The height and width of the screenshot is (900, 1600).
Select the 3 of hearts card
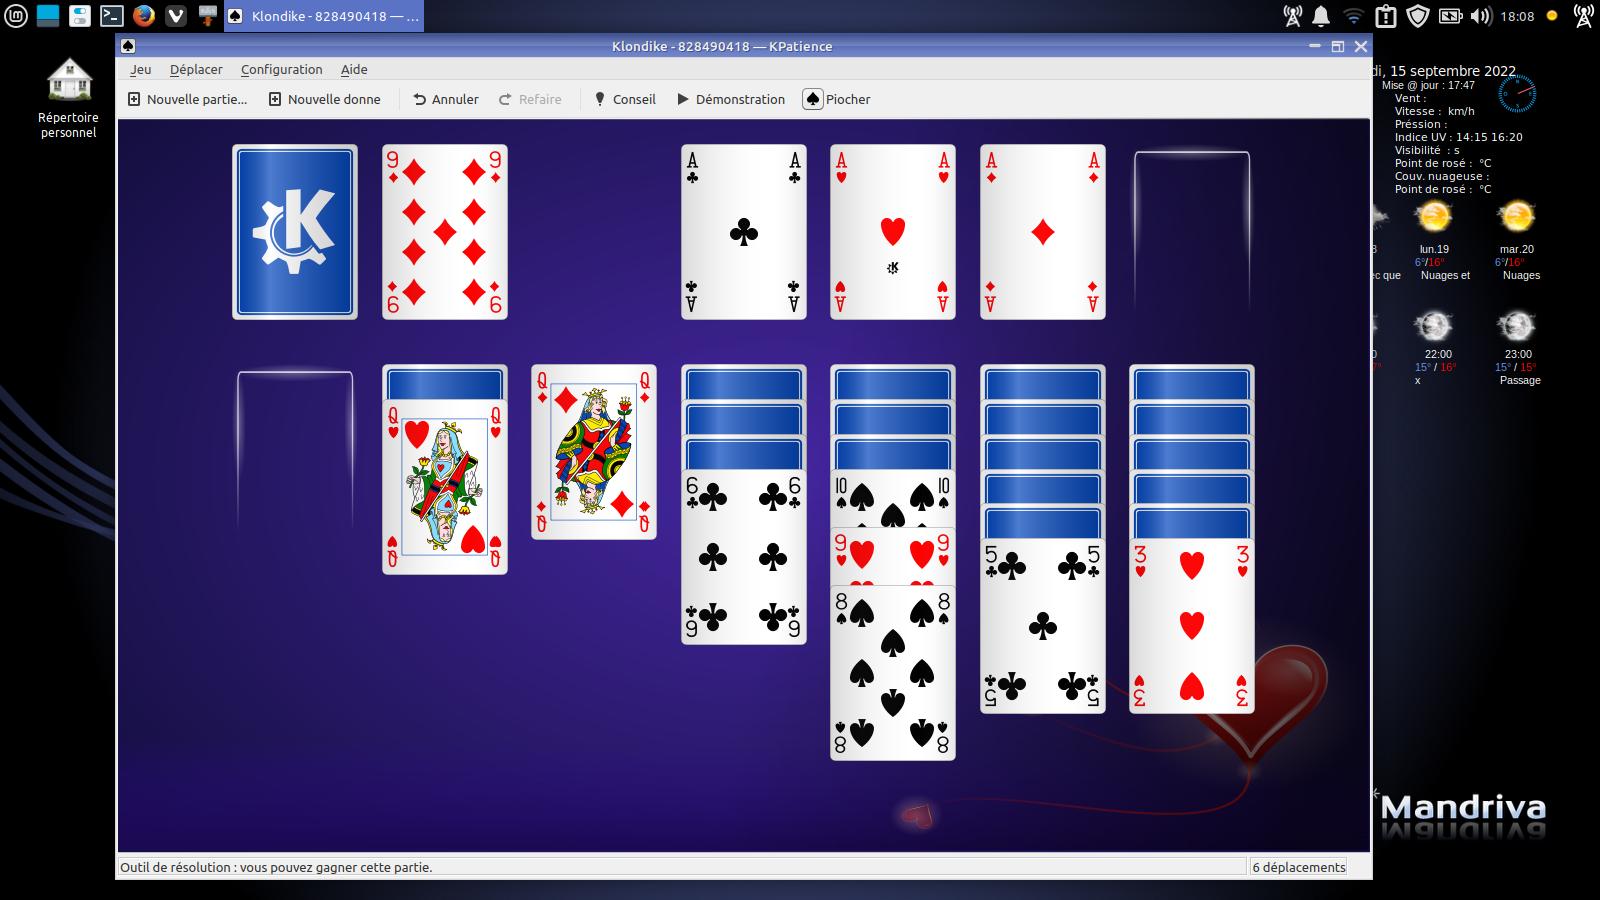1192,627
